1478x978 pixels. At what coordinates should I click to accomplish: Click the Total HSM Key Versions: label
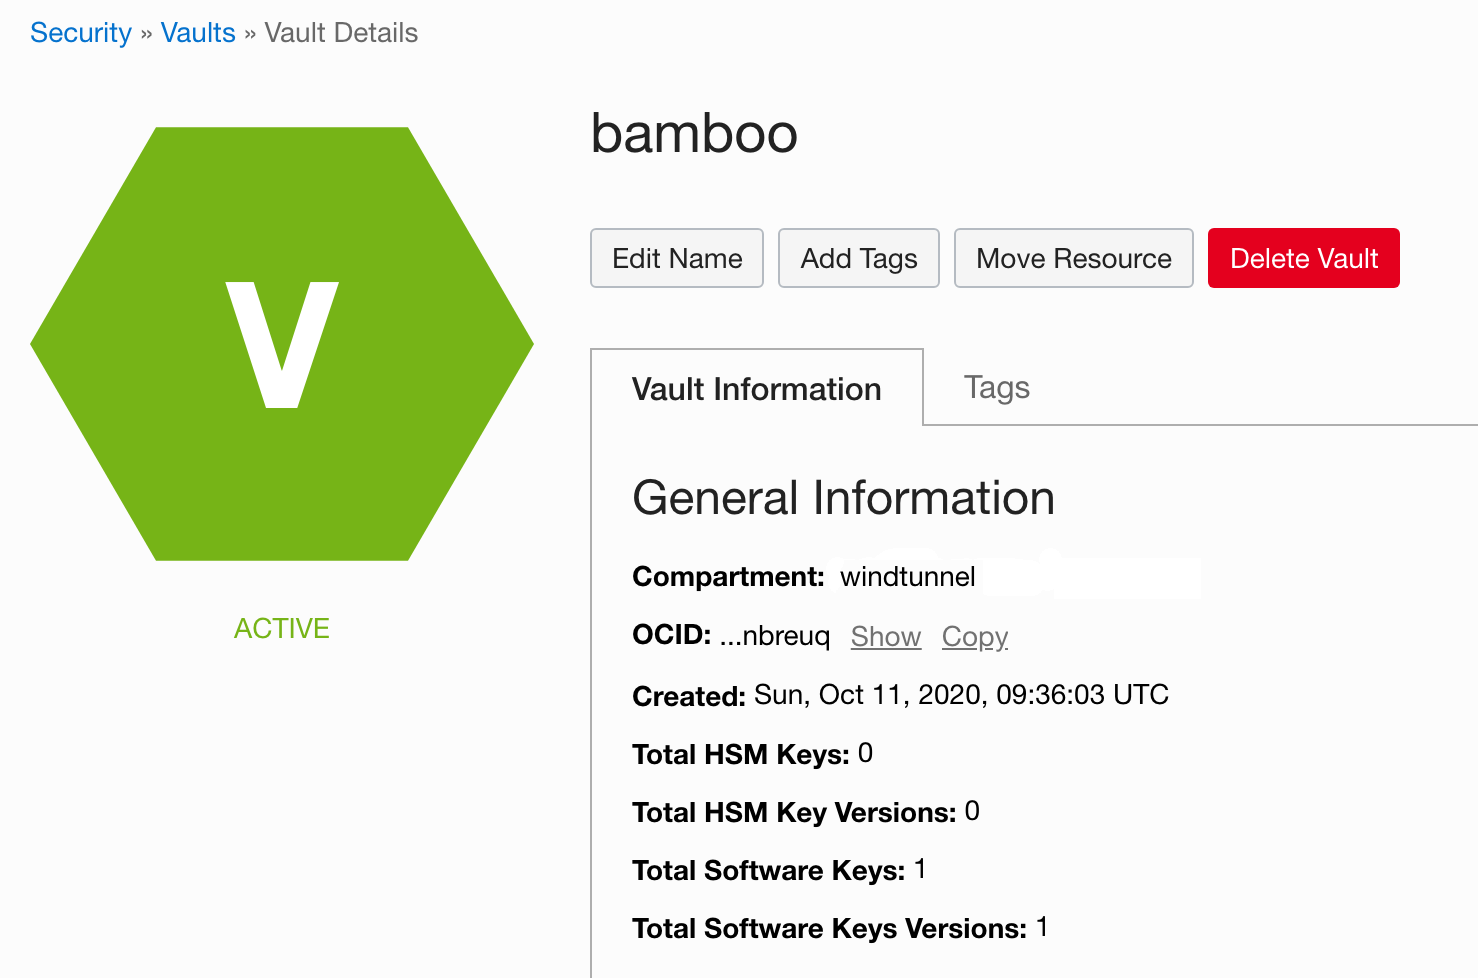click(x=795, y=812)
